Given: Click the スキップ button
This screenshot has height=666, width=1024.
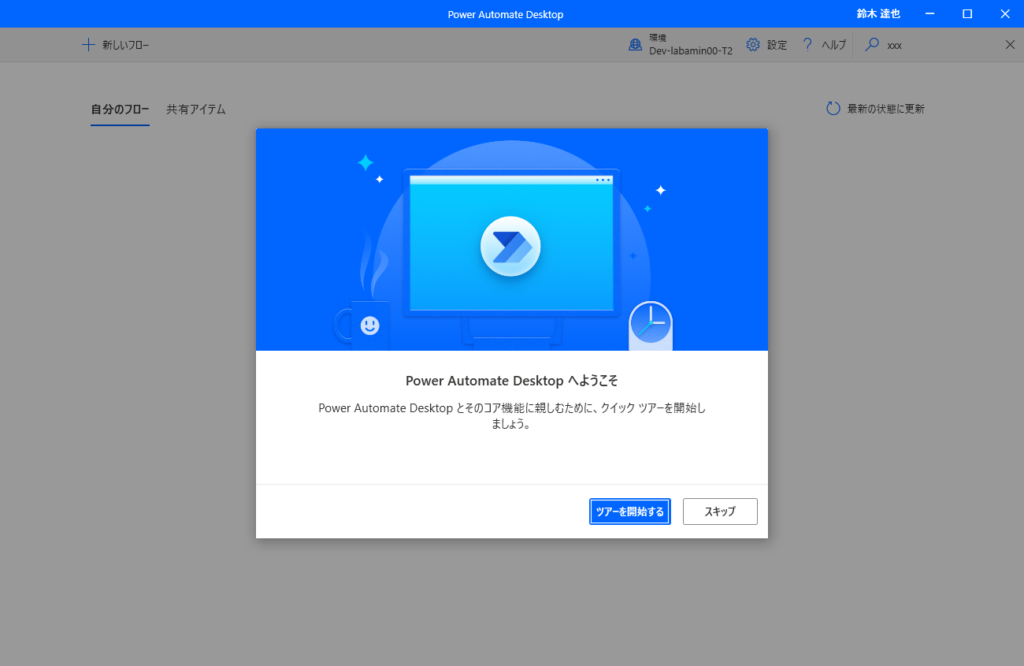Looking at the screenshot, I should [720, 511].
